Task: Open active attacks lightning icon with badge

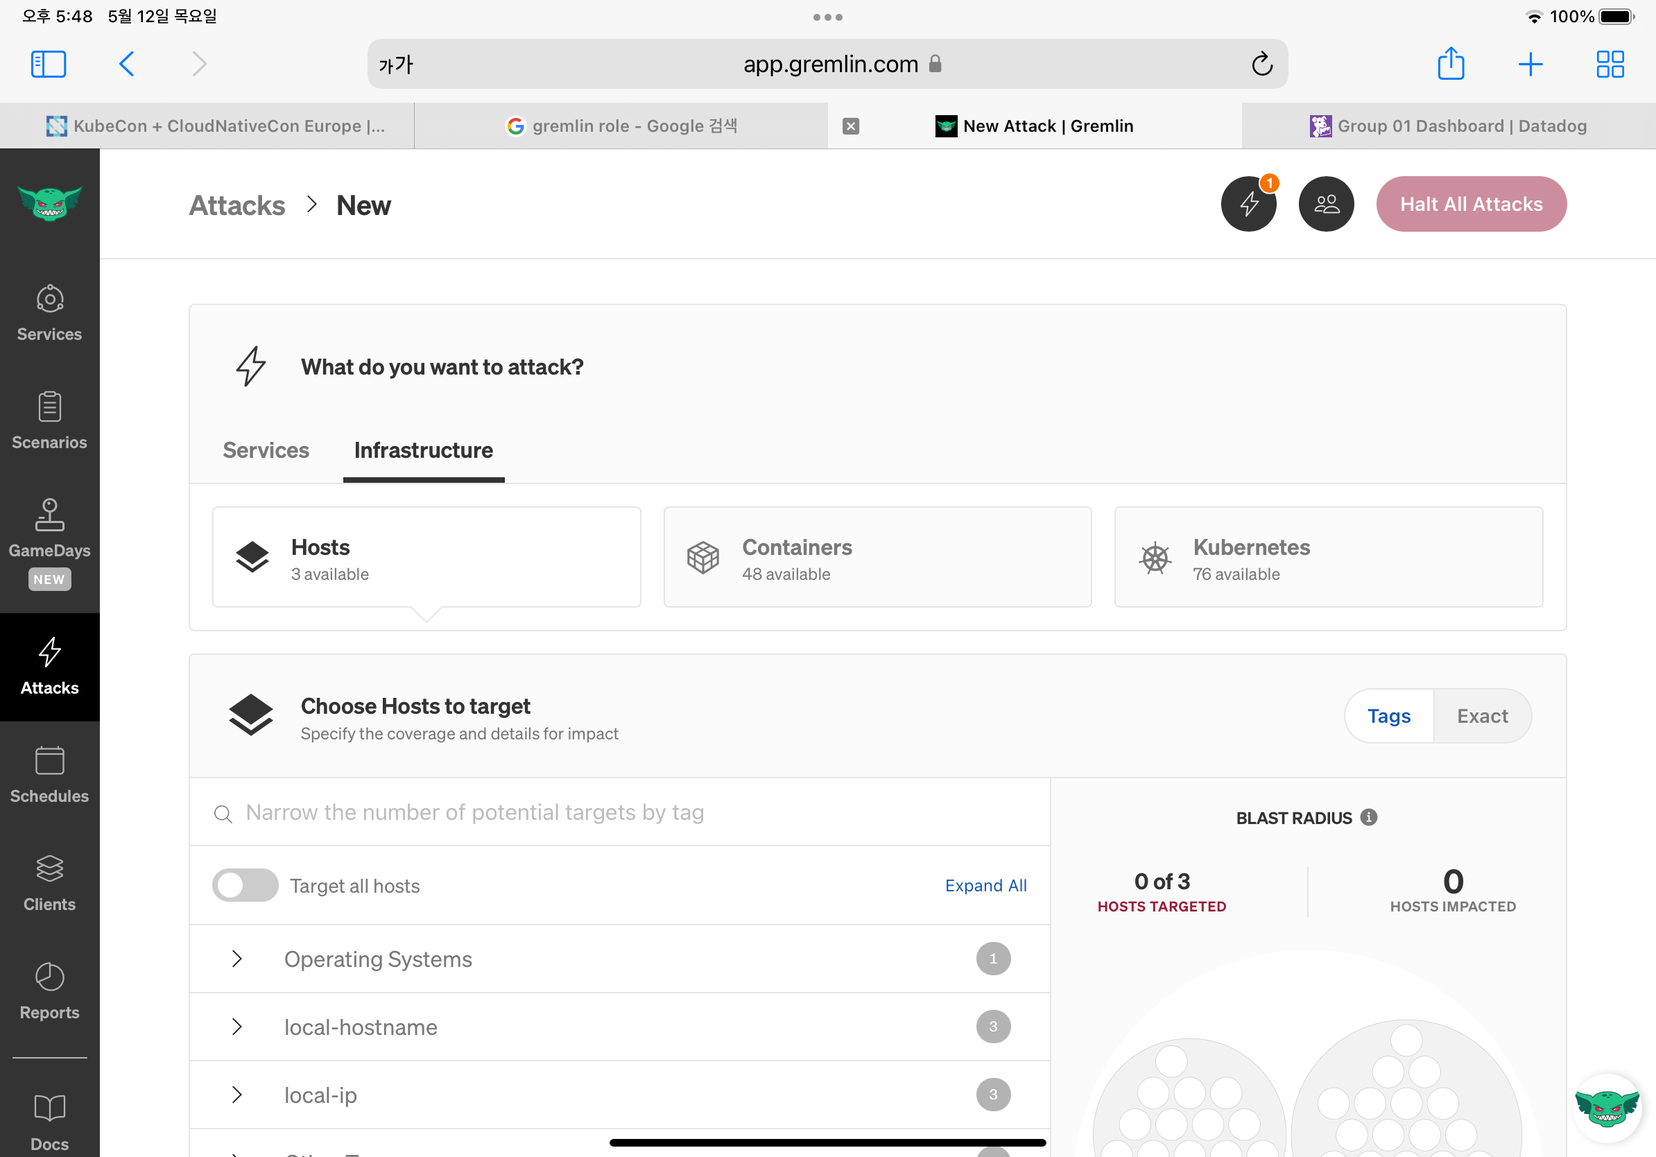Action: pyautogui.click(x=1249, y=204)
